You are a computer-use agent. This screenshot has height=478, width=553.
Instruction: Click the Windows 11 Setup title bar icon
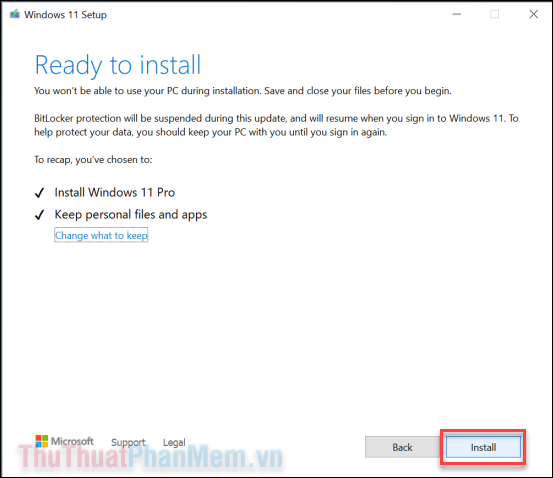tap(14, 14)
